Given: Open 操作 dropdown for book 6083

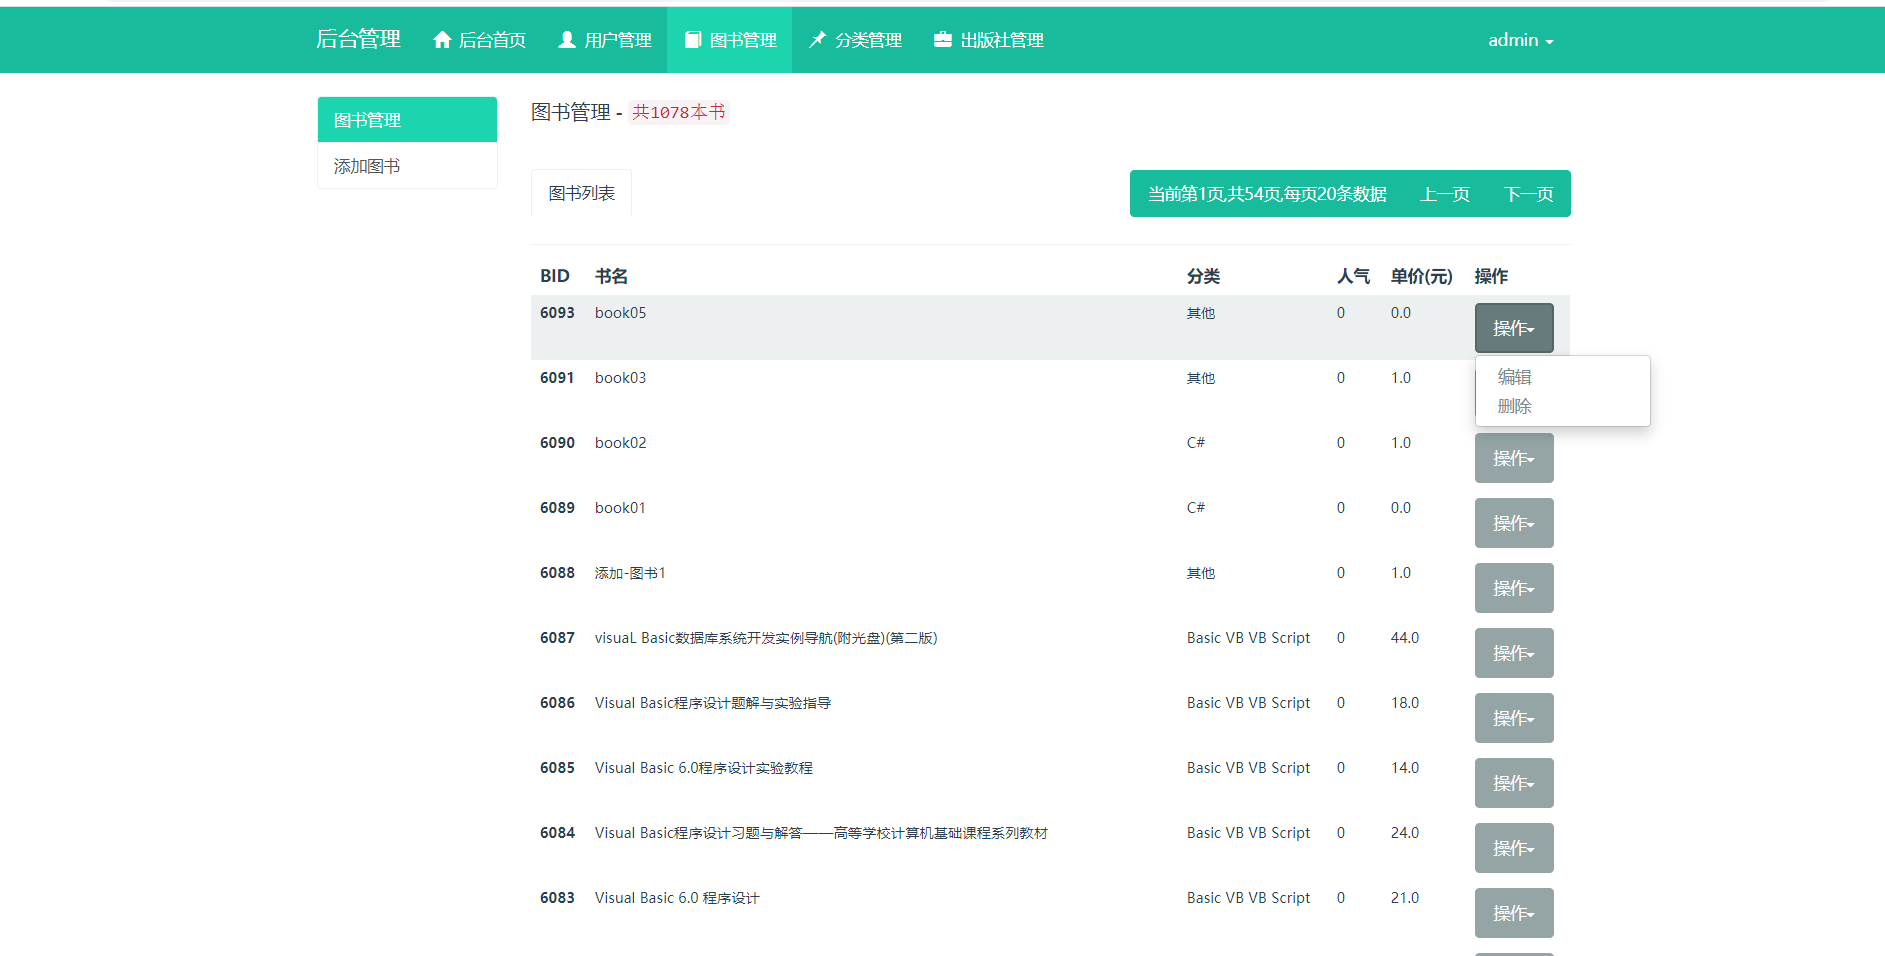Looking at the screenshot, I should 1513,913.
